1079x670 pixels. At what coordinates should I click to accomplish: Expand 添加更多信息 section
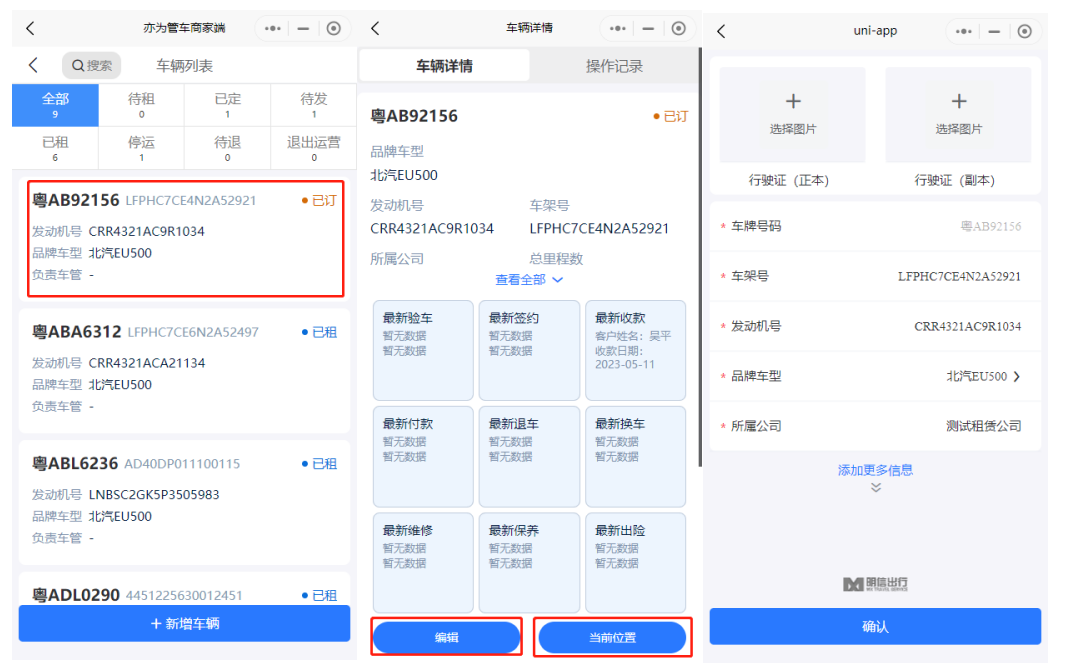coord(875,471)
